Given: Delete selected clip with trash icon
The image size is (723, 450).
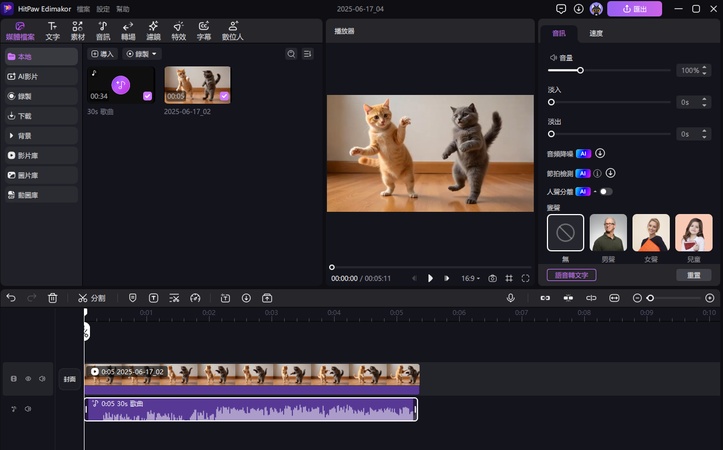Looking at the screenshot, I should pos(53,298).
